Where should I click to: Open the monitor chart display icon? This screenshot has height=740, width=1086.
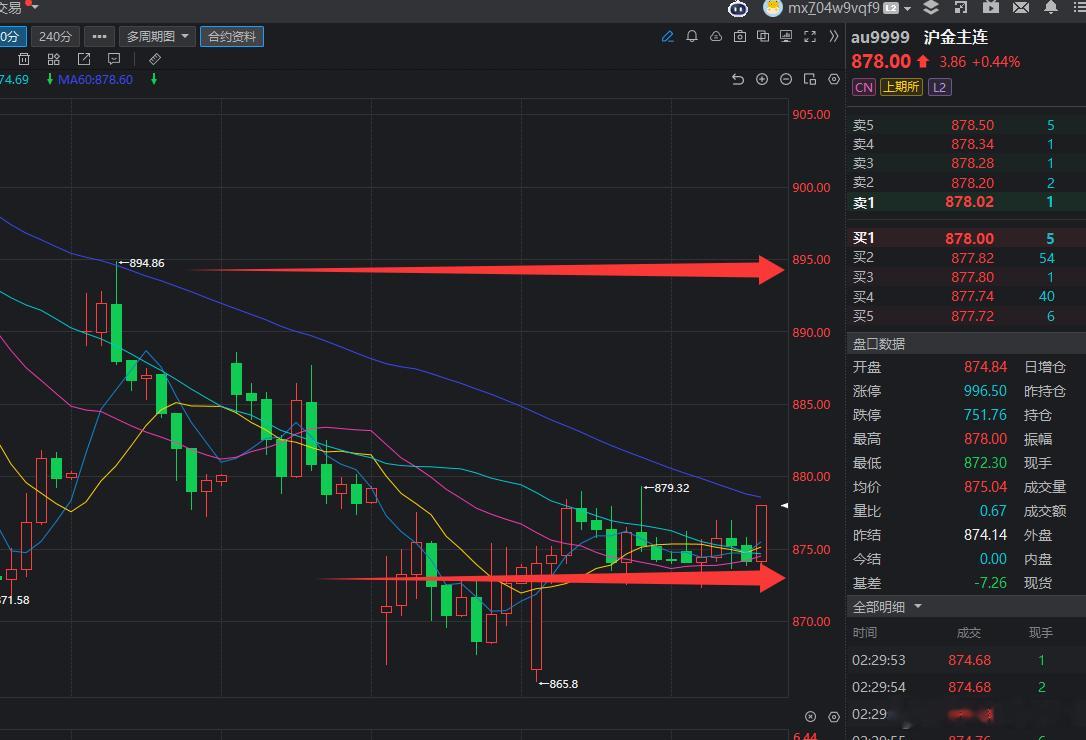tap(786, 37)
